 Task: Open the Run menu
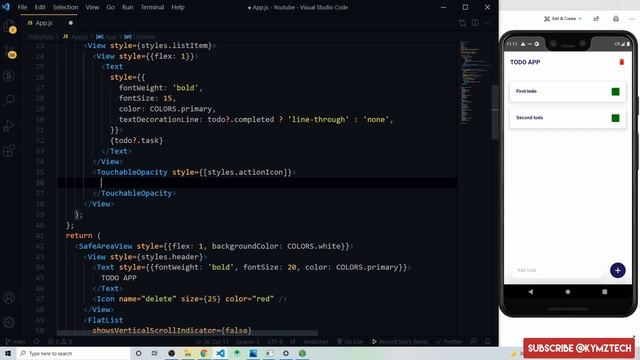(x=127, y=7)
